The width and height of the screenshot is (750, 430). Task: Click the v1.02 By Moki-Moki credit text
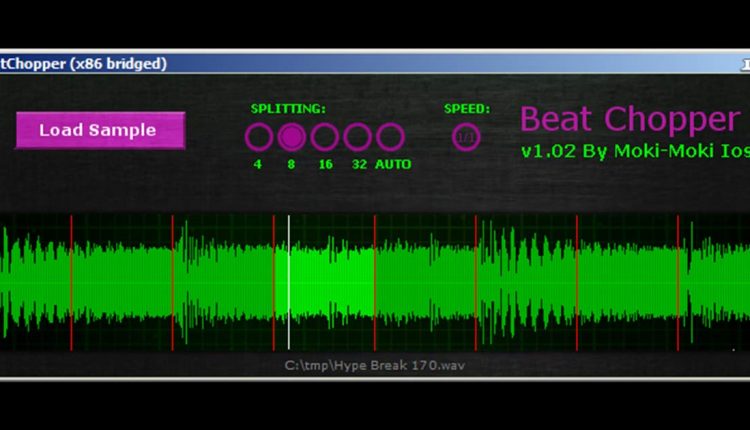pos(635,151)
